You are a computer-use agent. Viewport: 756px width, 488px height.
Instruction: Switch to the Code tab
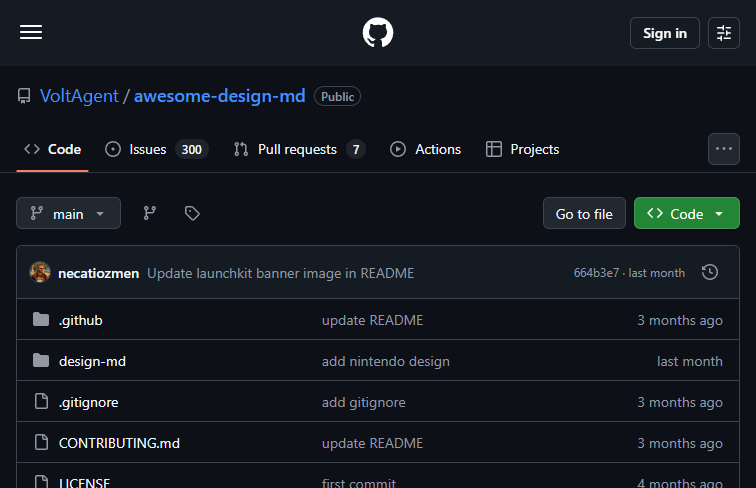(x=53, y=149)
